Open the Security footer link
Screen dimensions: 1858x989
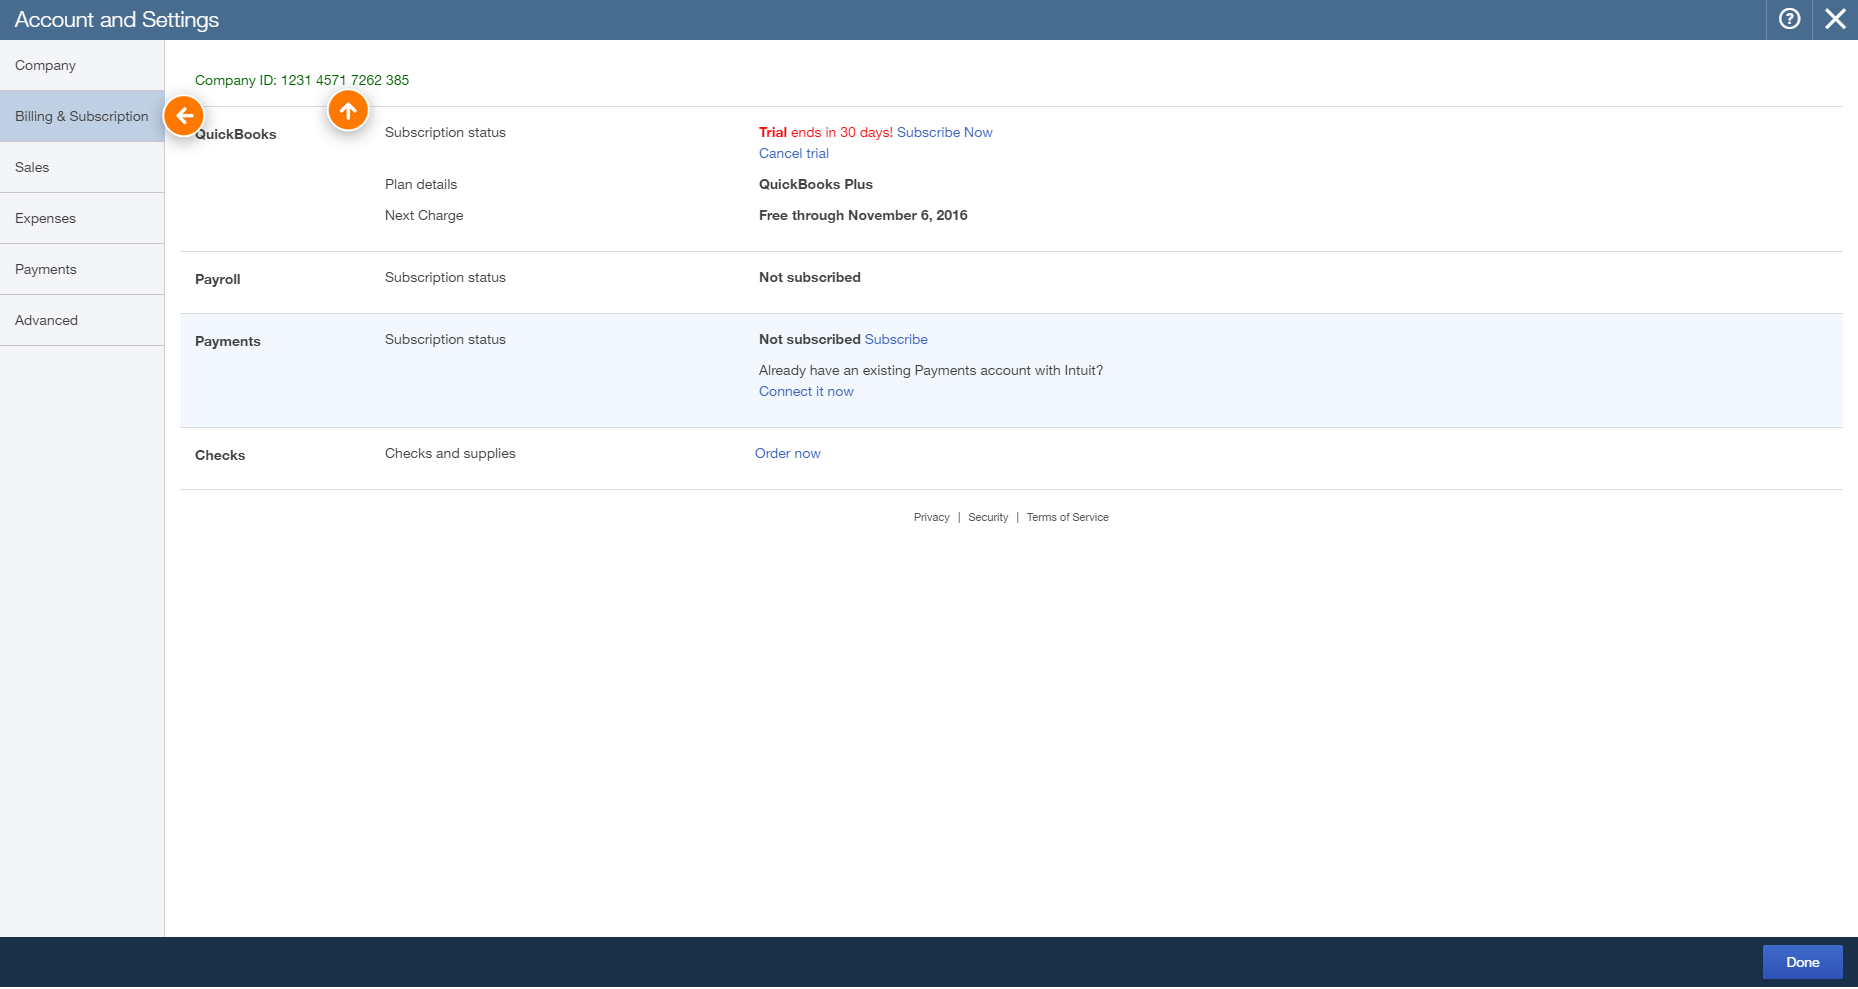pos(988,517)
